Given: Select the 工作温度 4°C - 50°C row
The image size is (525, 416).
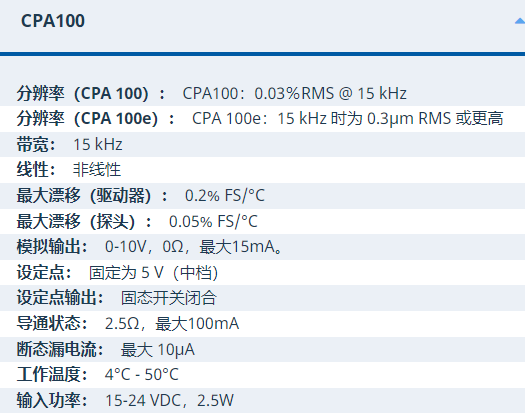Looking at the screenshot, I should coord(262,375).
